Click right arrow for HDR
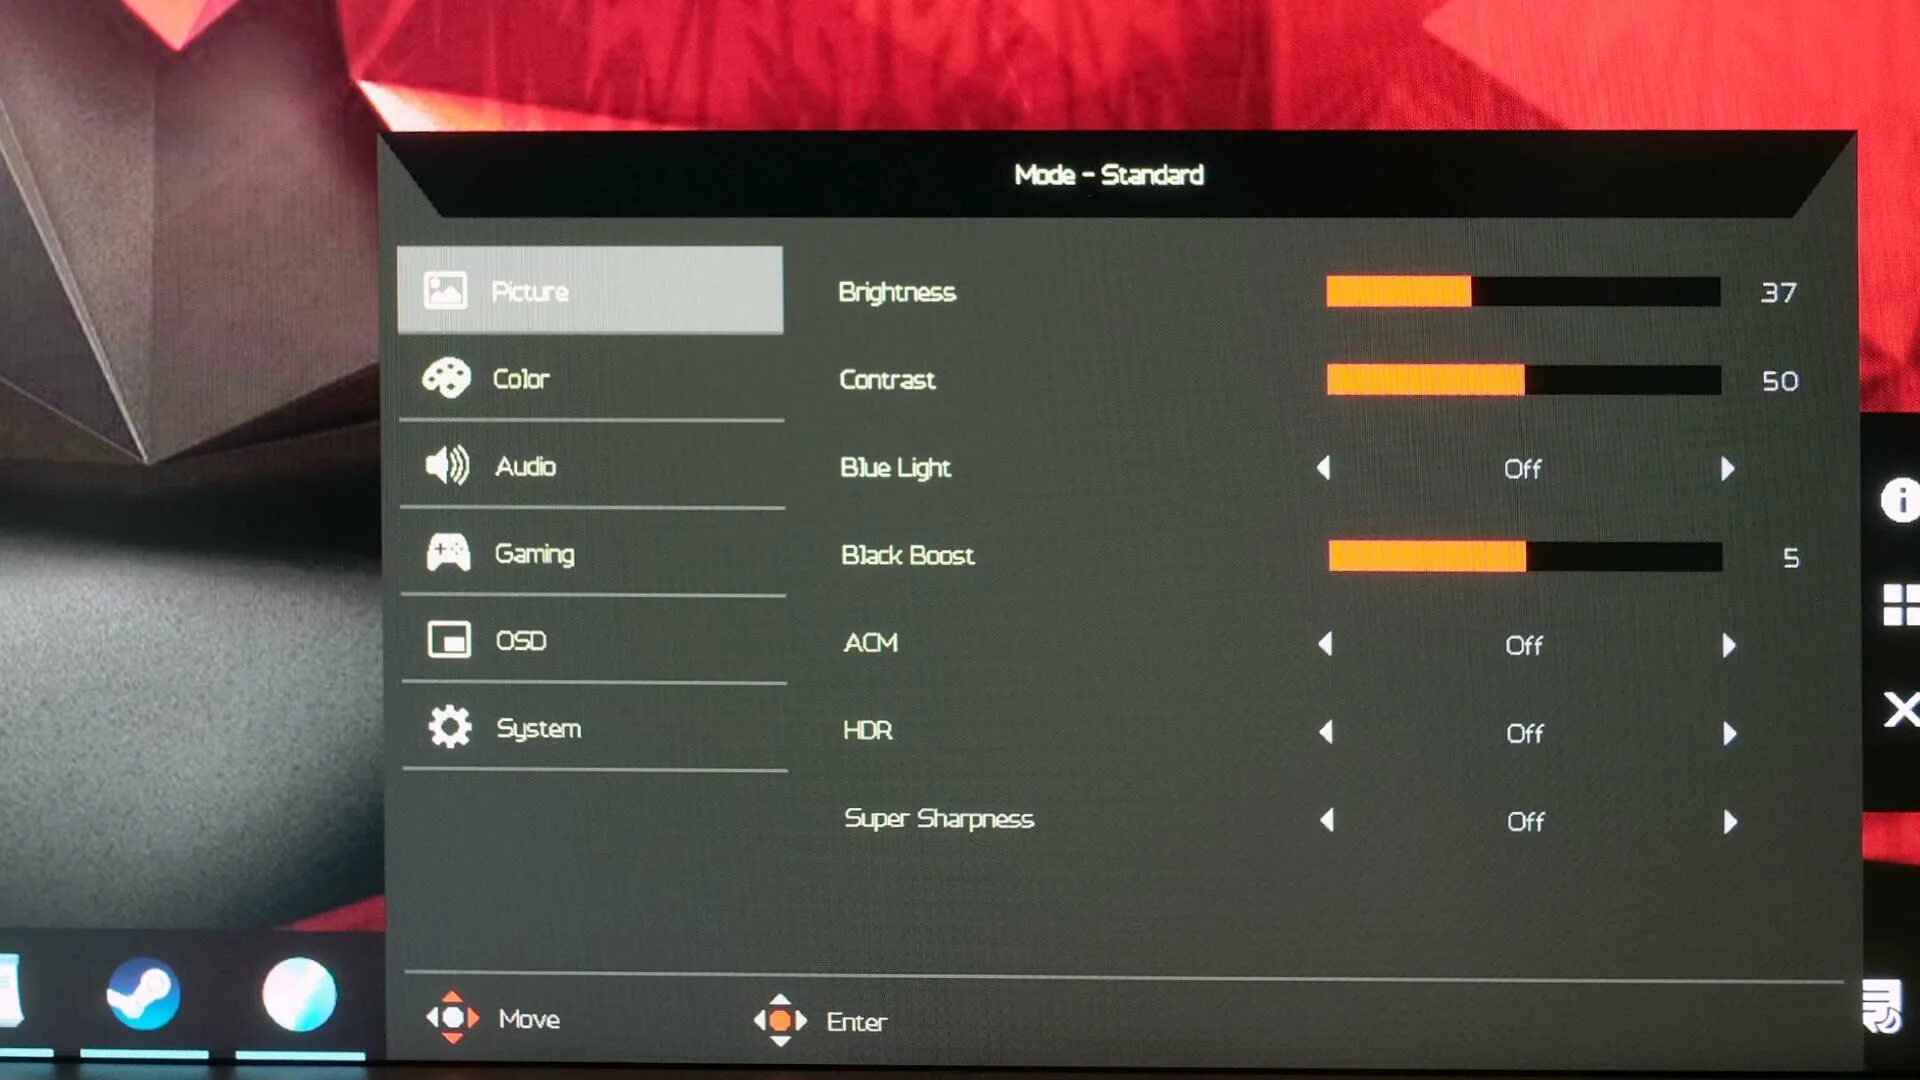The image size is (1920, 1080). [1729, 732]
